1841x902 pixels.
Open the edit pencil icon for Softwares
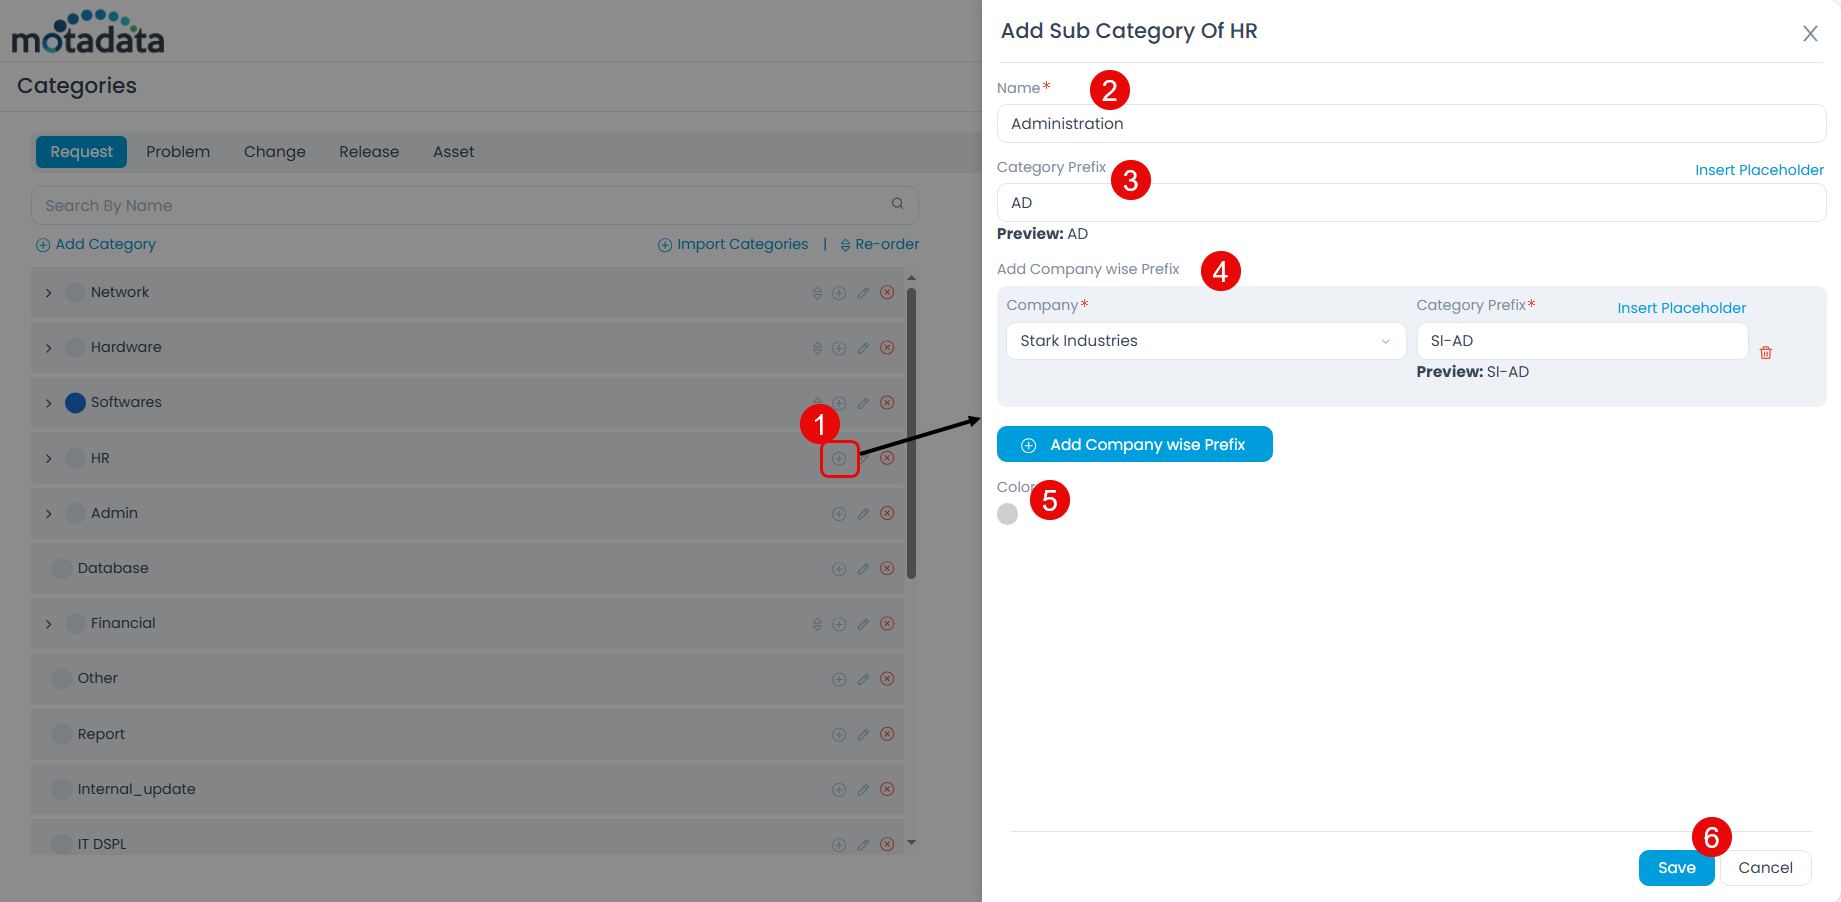(x=863, y=402)
